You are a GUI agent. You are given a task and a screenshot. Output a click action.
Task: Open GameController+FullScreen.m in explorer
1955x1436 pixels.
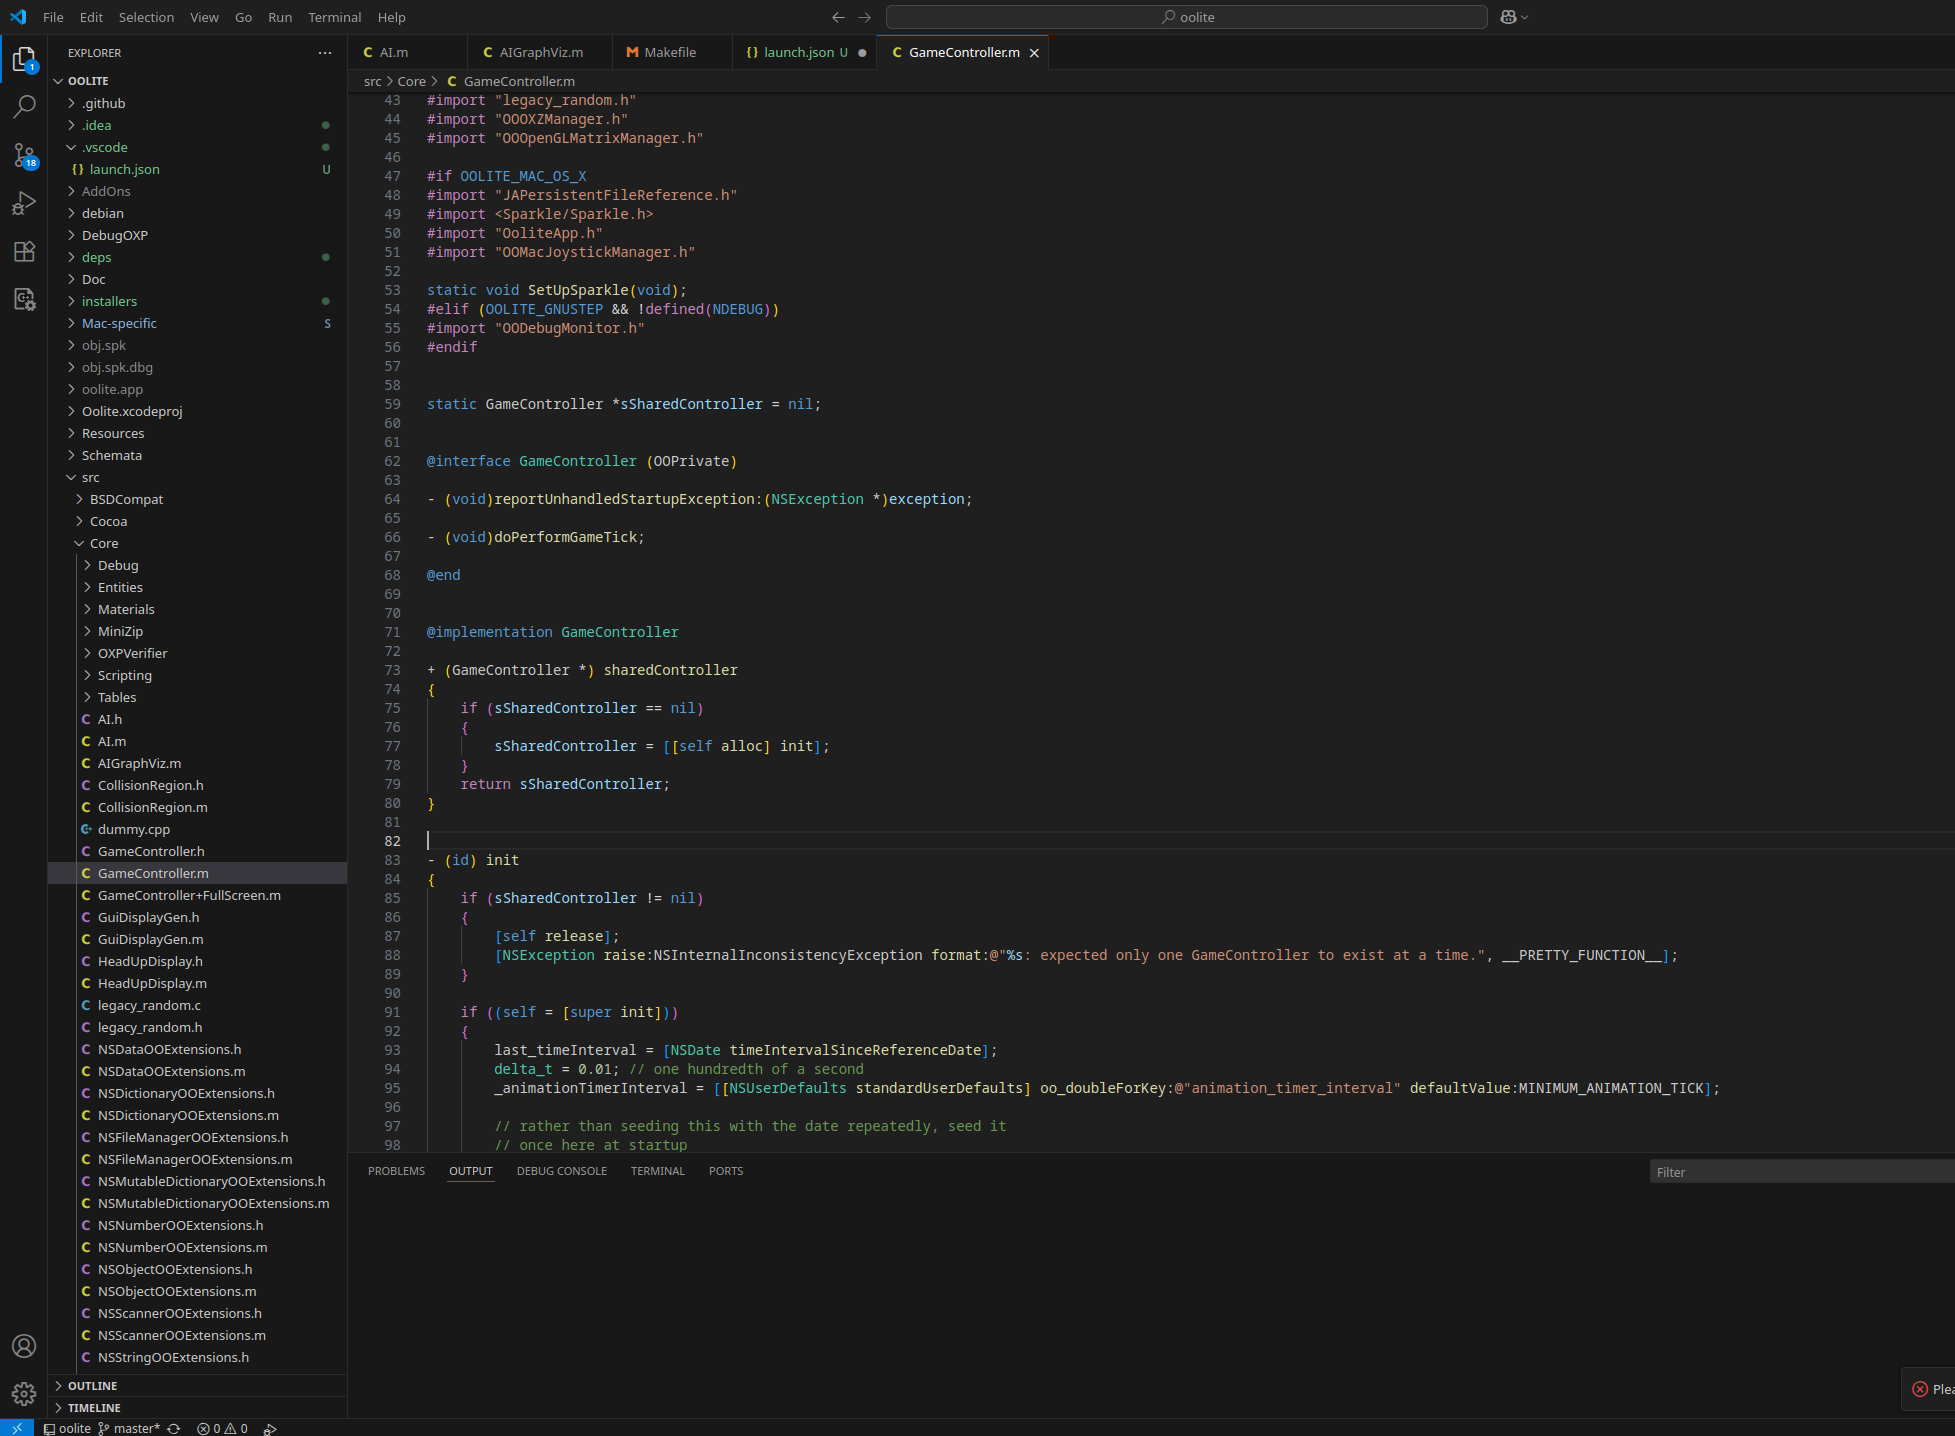pos(189,895)
